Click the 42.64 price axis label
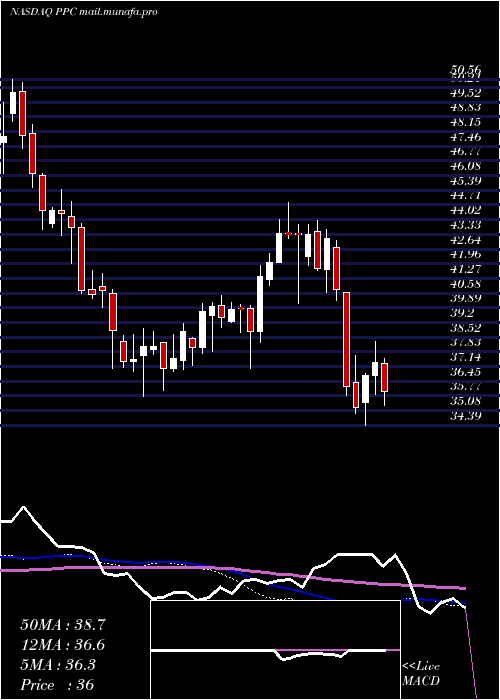 click(466, 240)
